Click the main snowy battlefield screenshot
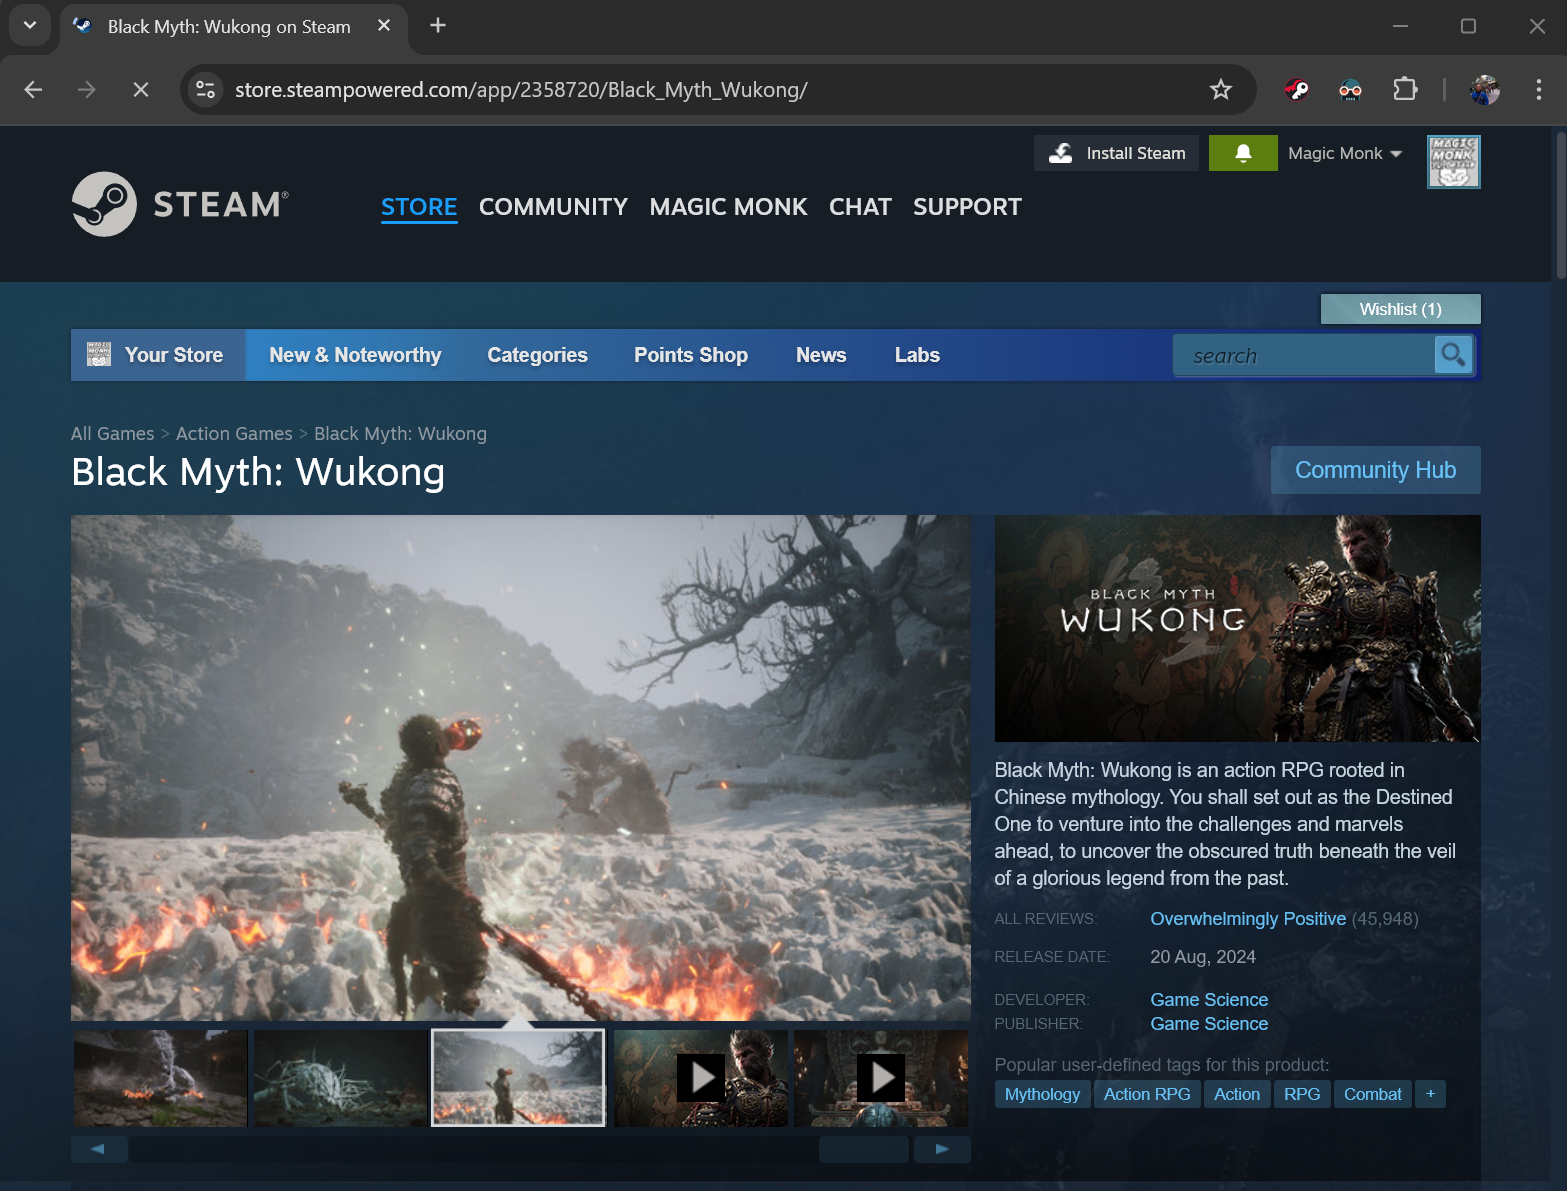Viewport: 1567px width, 1191px height. pos(520,768)
